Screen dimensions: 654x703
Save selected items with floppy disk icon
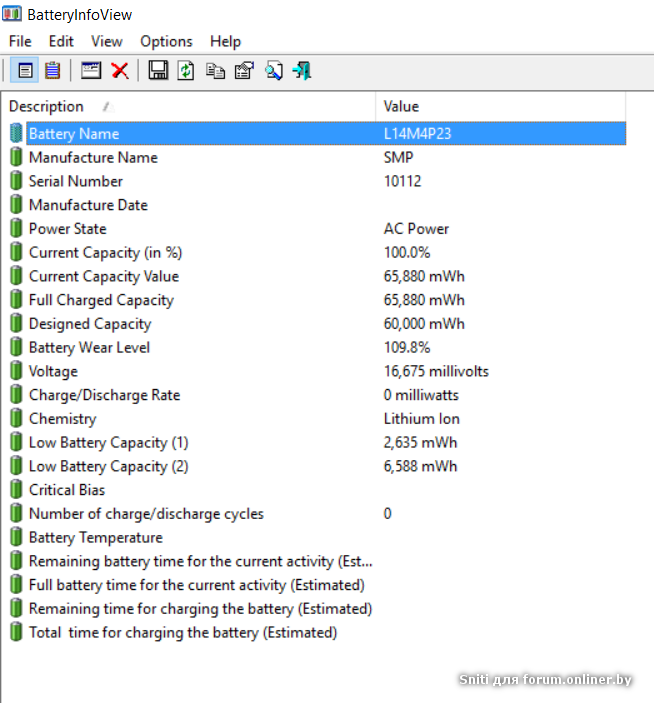point(158,70)
